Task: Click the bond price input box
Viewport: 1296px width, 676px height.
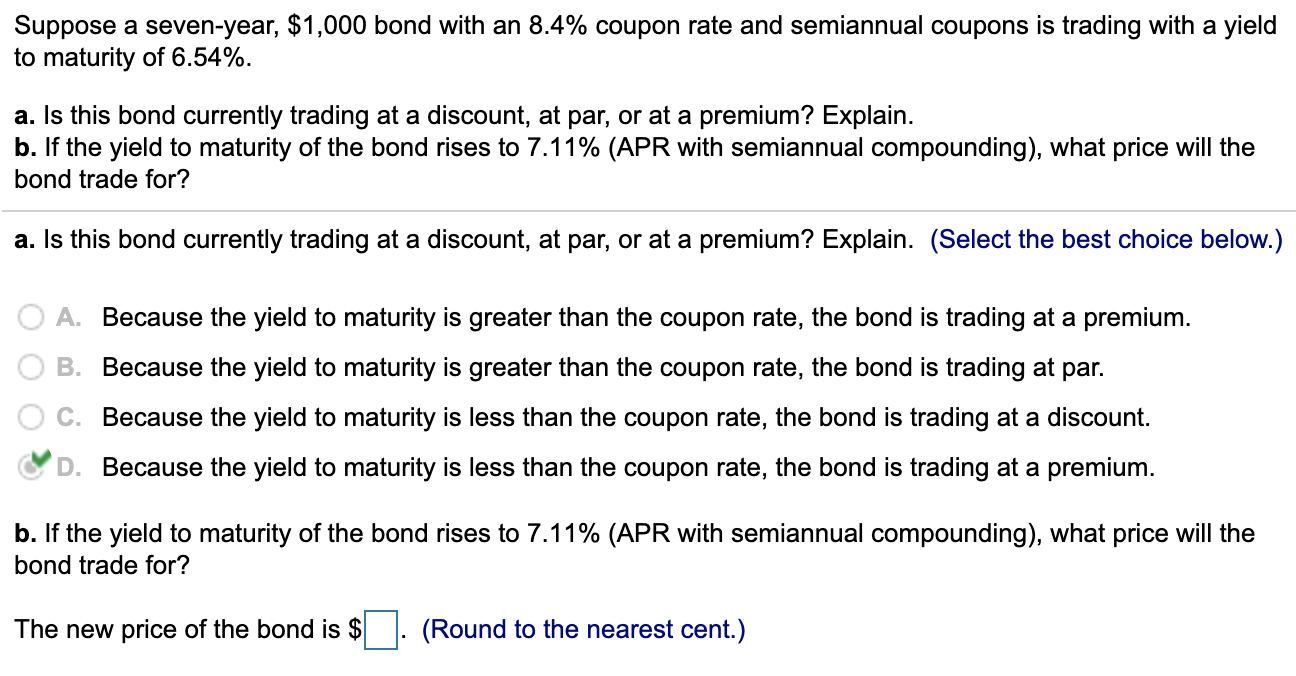Action: pyautogui.click(x=380, y=628)
